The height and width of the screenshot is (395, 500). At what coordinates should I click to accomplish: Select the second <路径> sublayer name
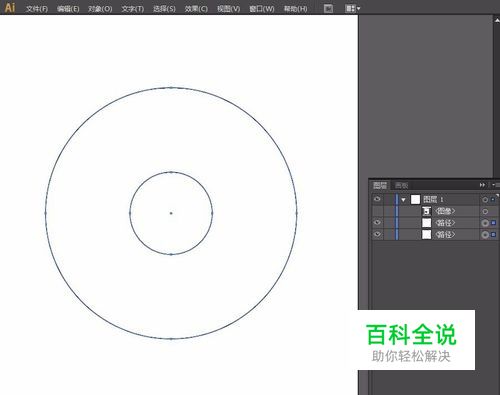tap(445, 234)
